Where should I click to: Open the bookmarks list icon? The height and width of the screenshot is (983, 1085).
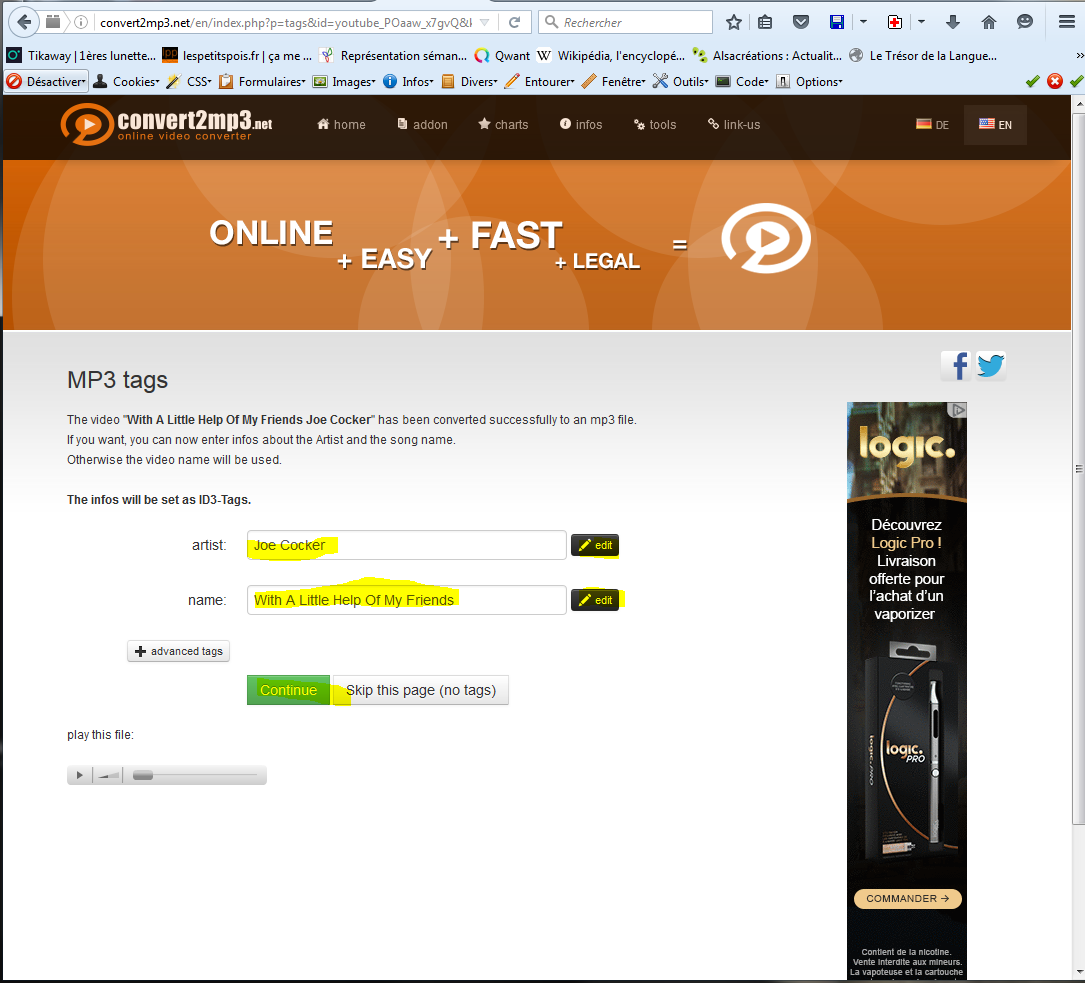coord(765,22)
